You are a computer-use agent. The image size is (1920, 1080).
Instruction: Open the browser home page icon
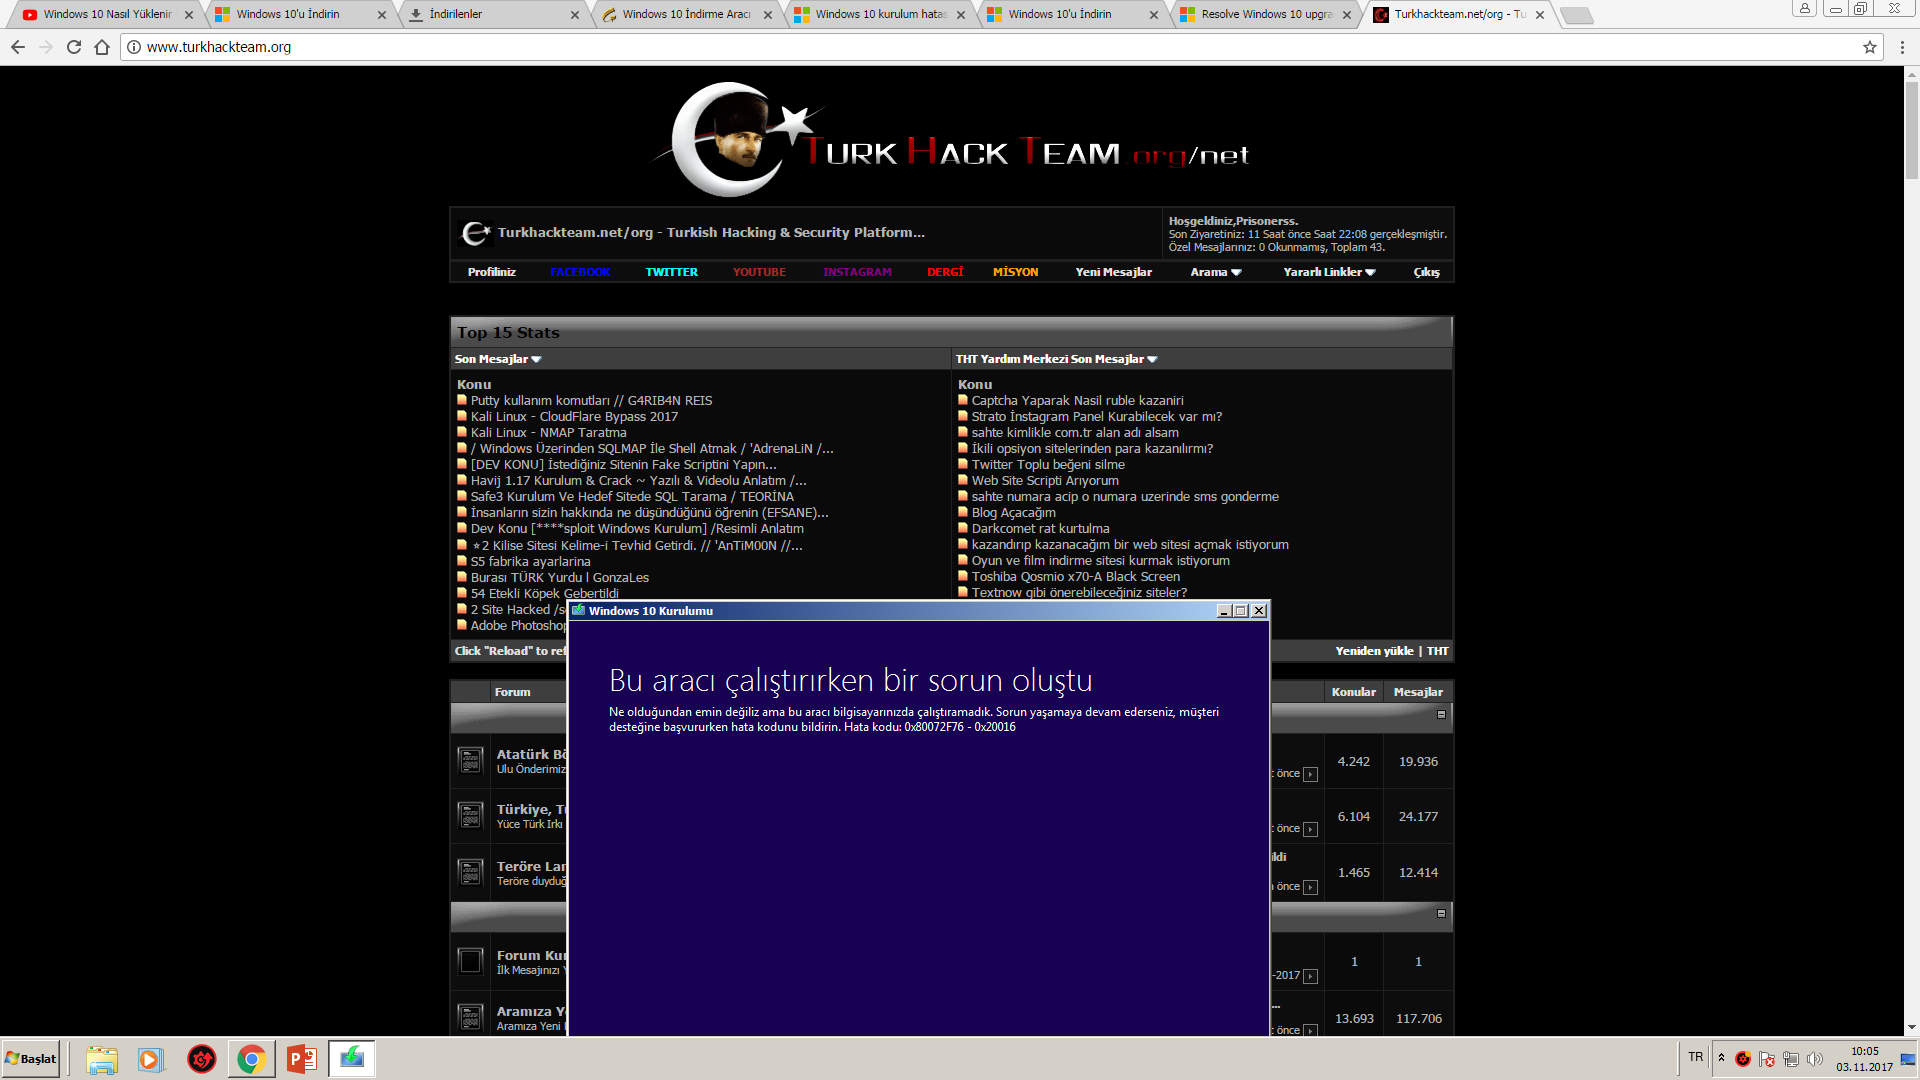click(x=102, y=47)
